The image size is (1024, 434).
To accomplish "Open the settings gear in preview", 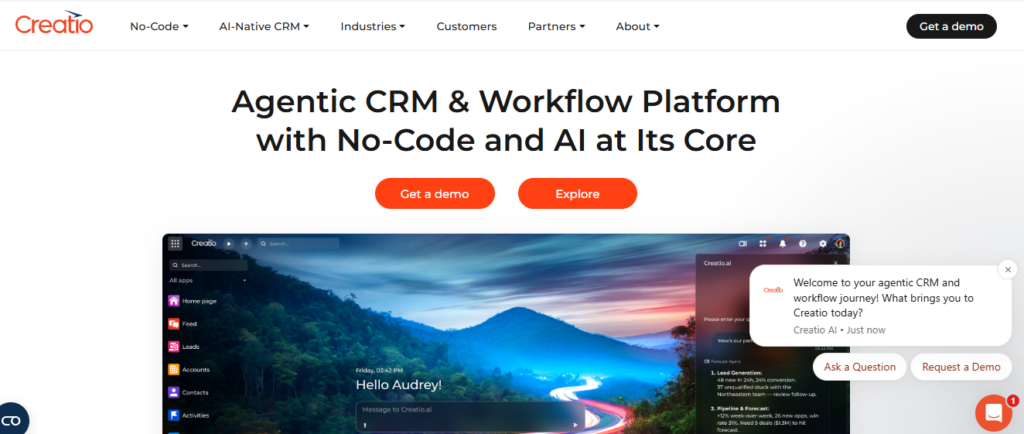I will coord(823,243).
